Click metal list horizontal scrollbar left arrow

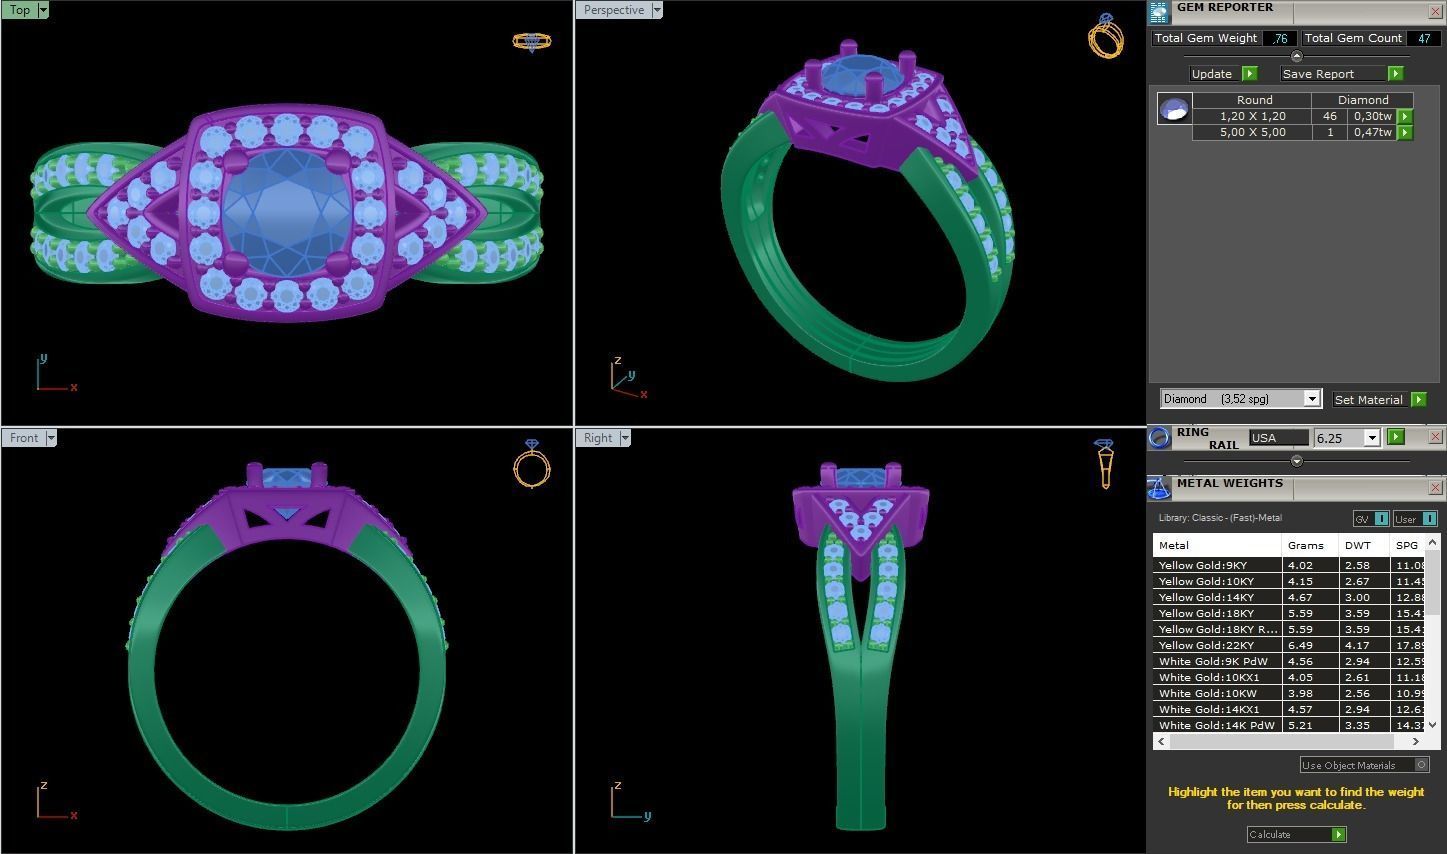click(1161, 741)
